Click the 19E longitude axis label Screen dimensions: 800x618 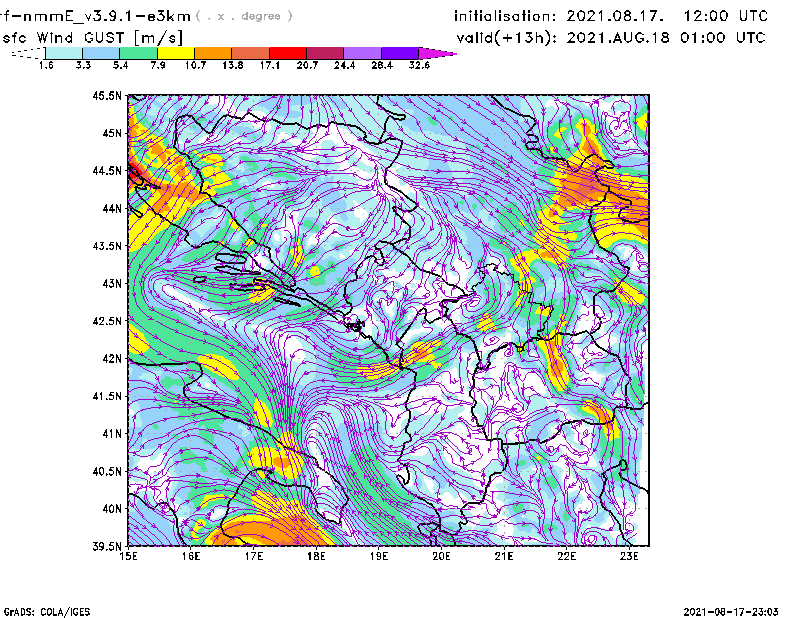379,555
